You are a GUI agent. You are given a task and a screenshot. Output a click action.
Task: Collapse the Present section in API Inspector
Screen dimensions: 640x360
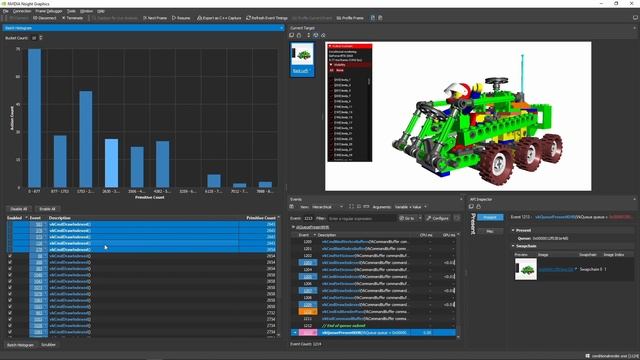513,230
